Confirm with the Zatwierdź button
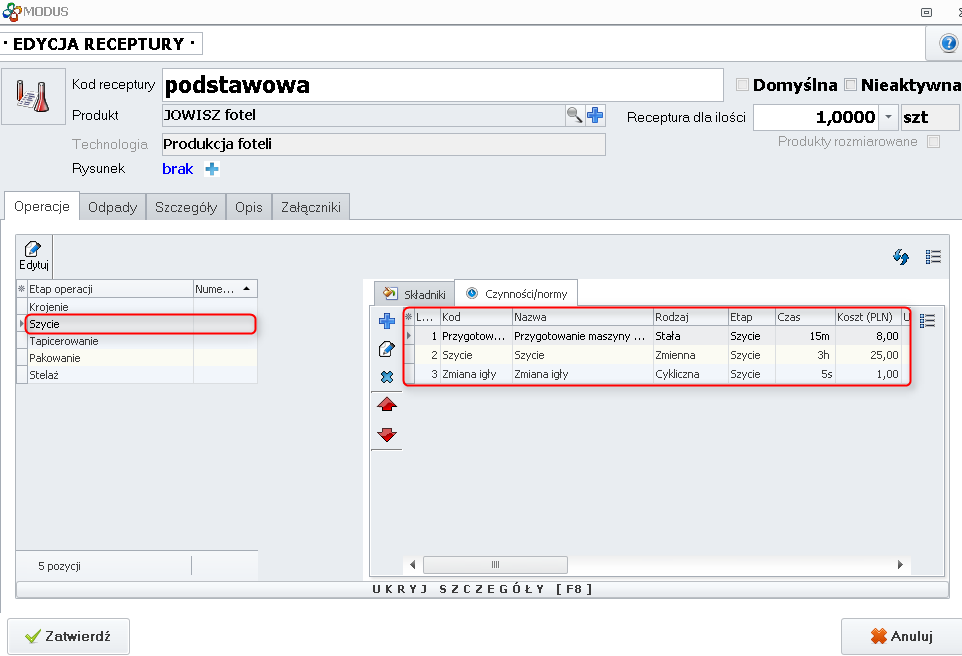This screenshot has height=656, width=962. [69, 636]
